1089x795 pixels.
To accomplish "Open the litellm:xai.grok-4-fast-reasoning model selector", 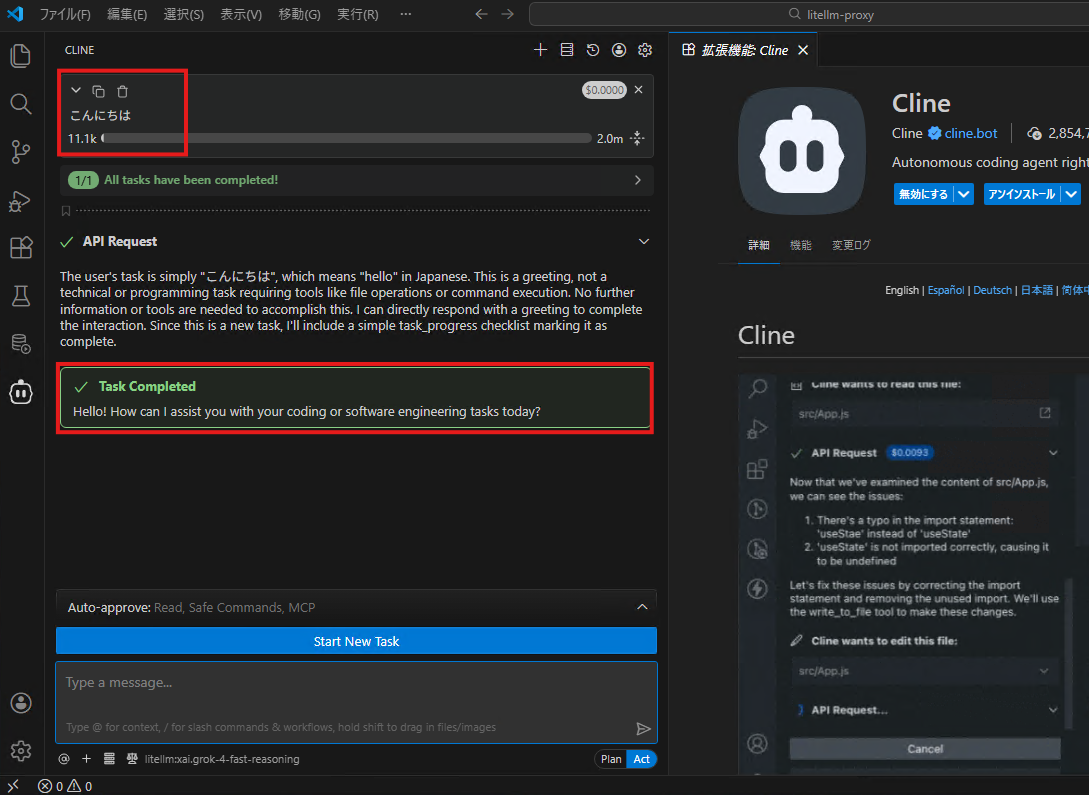I will (222, 759).
